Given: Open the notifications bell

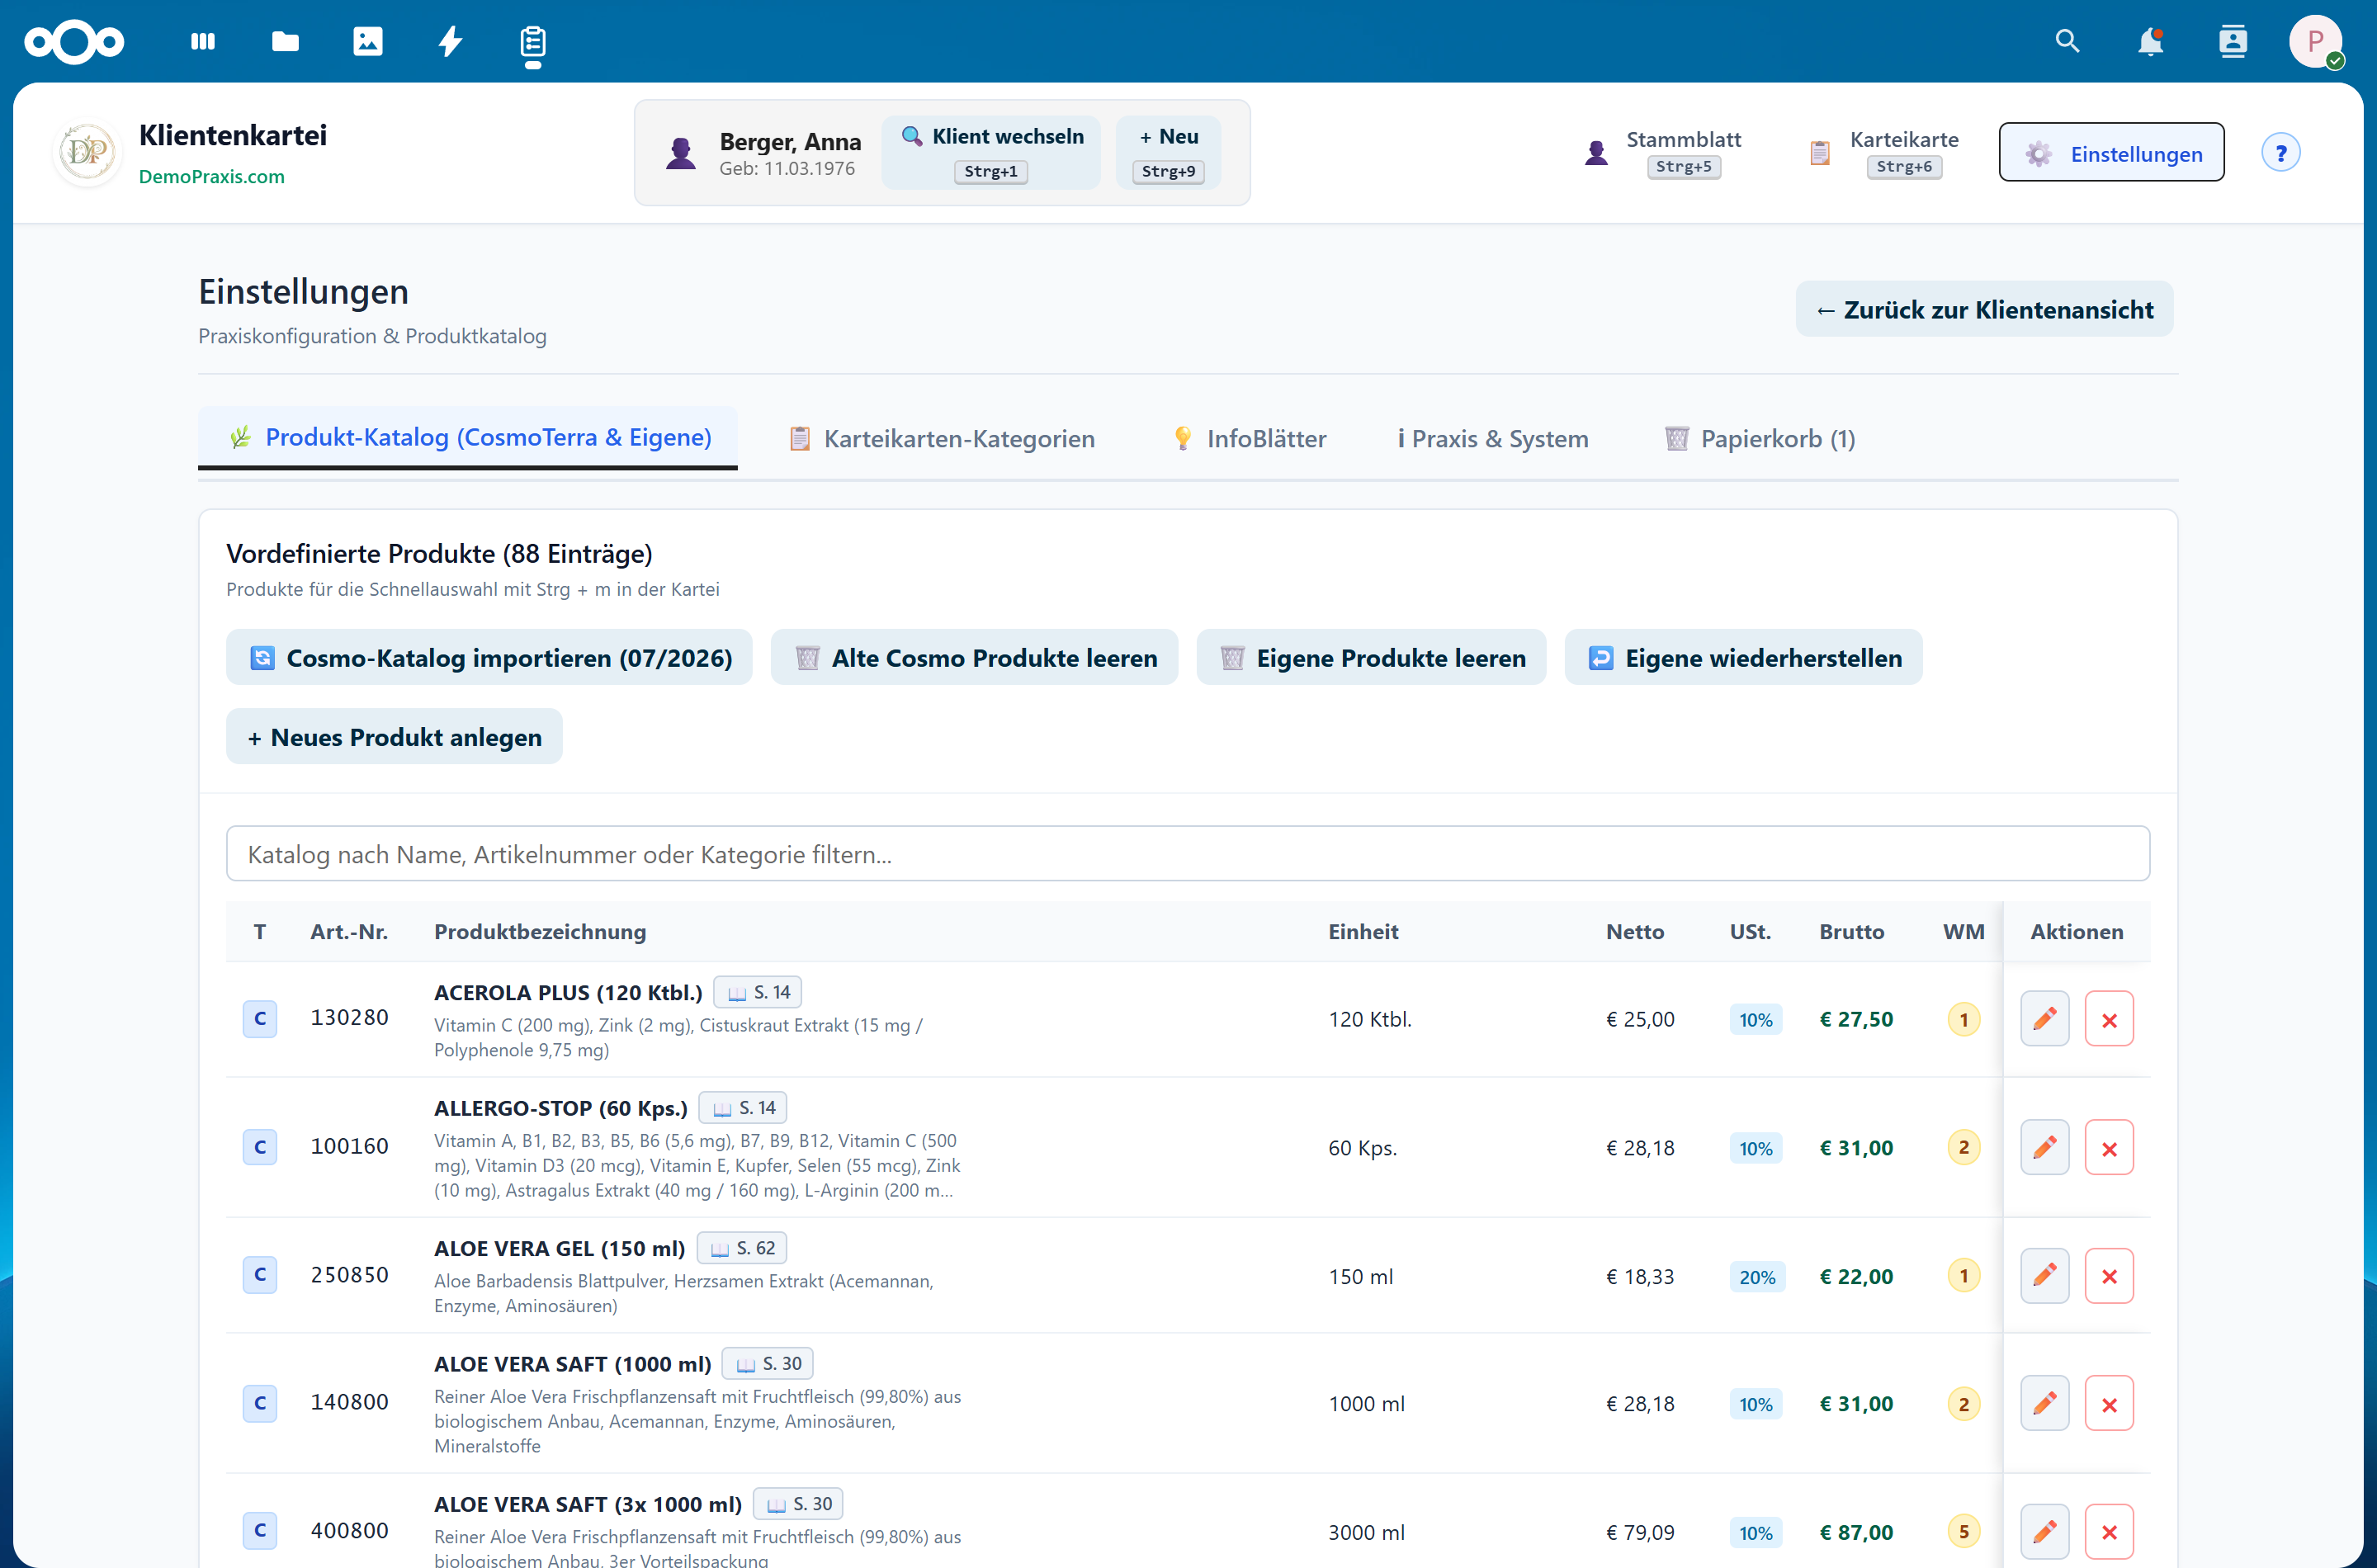Looking at the screenshot, I should [x=2150, y=41].
